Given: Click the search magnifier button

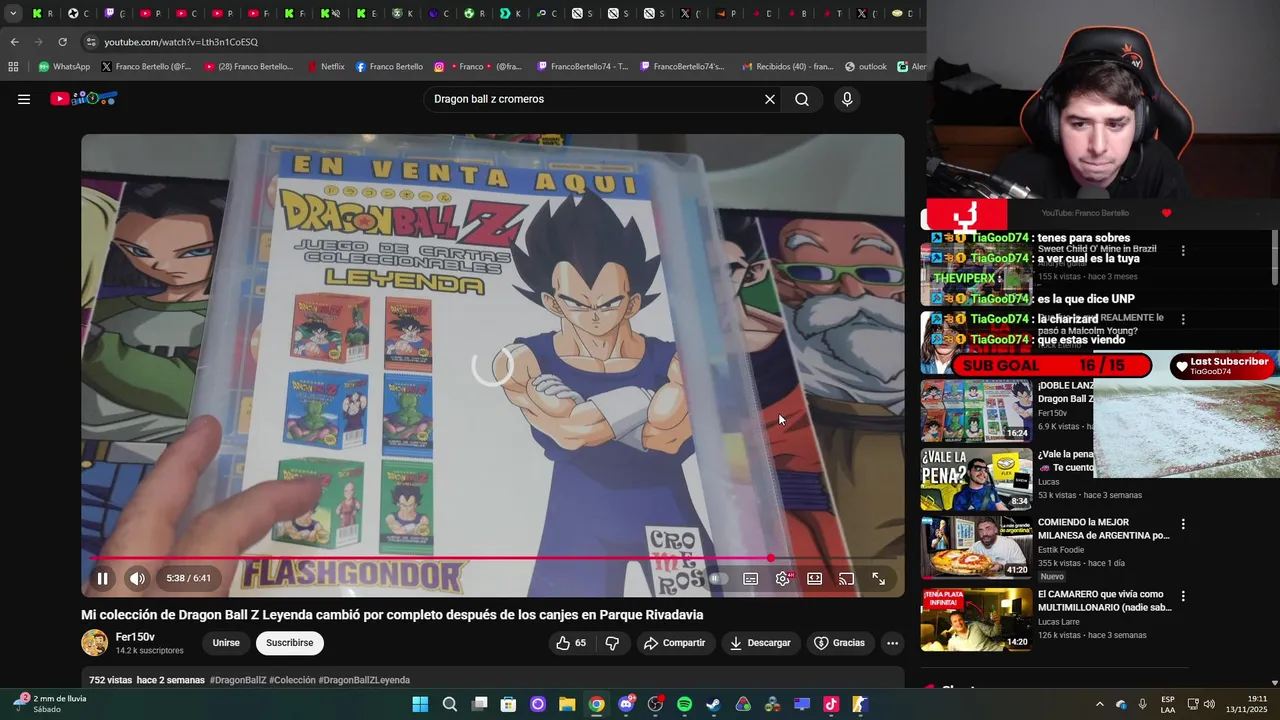Looking at the screenshot, I should coord(802,99).
